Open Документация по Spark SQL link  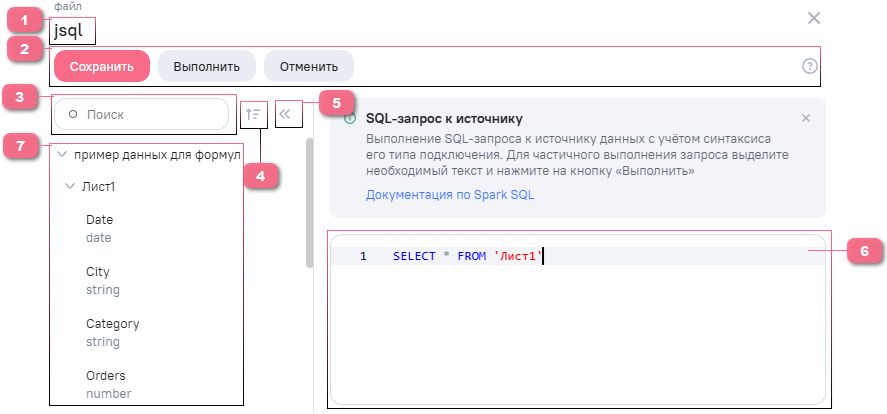[x=450, y=195]
